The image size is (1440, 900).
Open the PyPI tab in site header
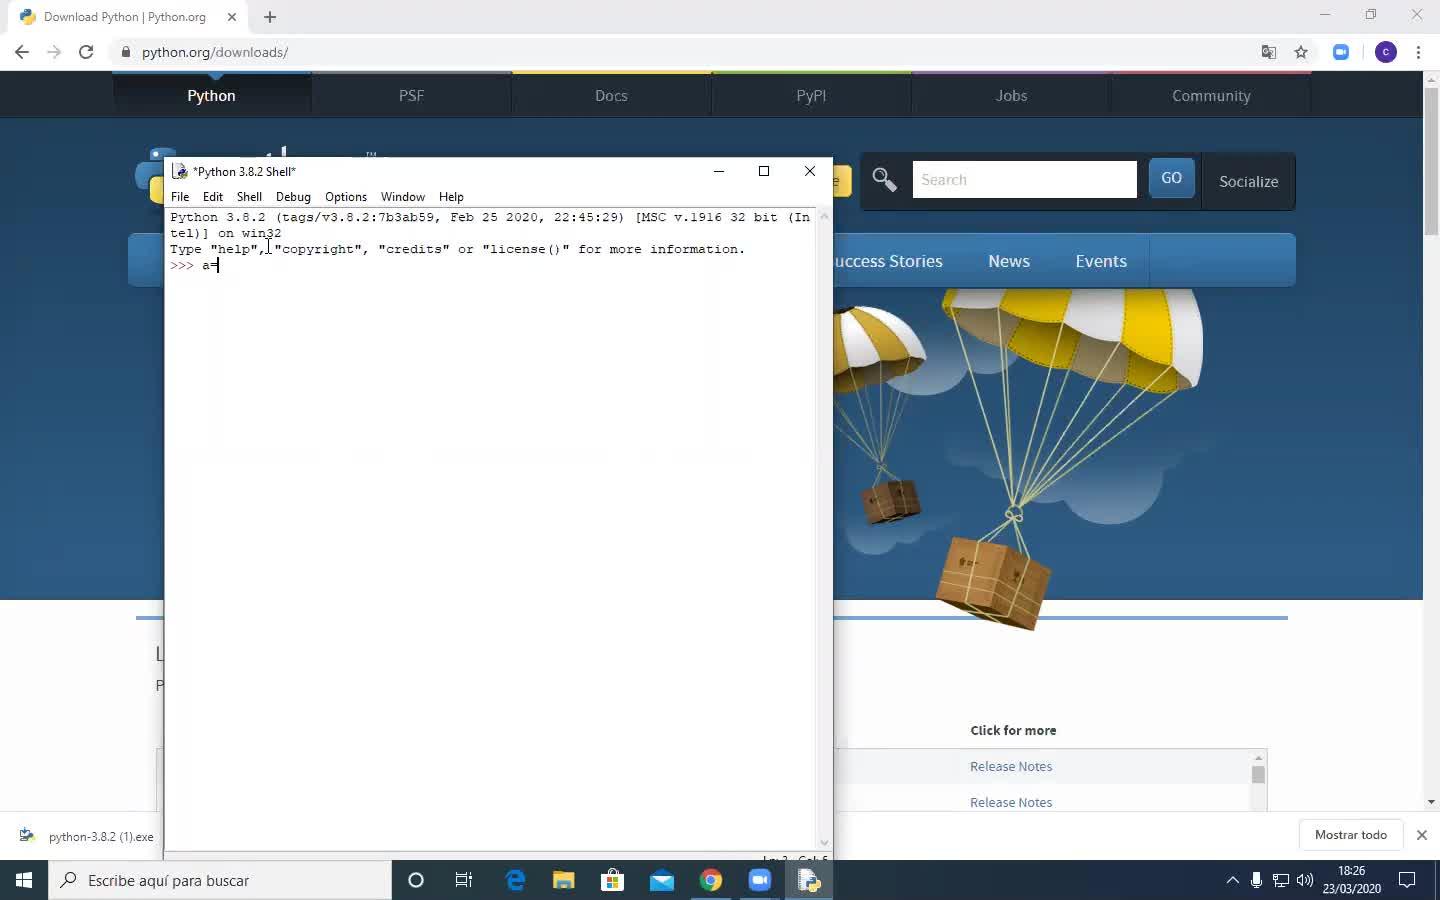(811, 96)
